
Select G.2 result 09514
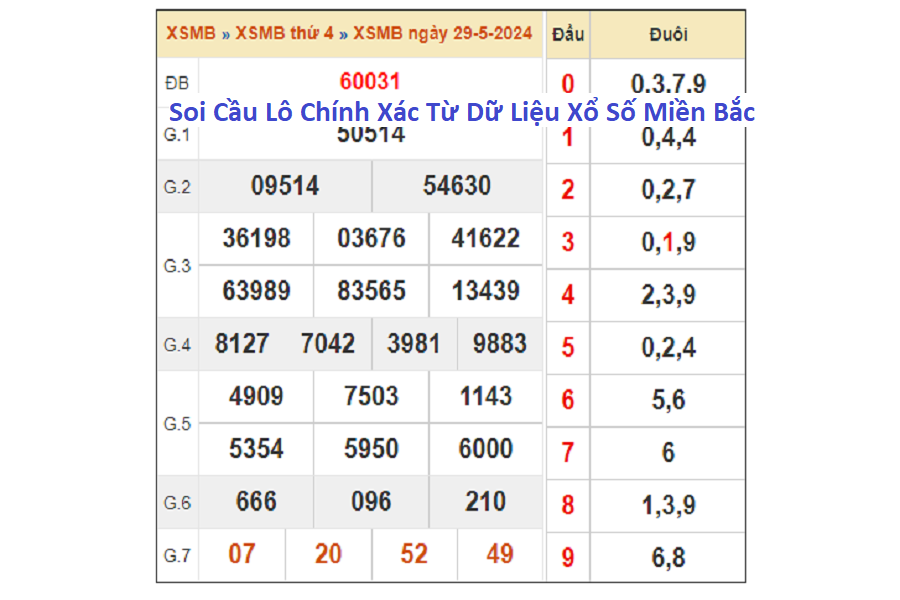285,186
